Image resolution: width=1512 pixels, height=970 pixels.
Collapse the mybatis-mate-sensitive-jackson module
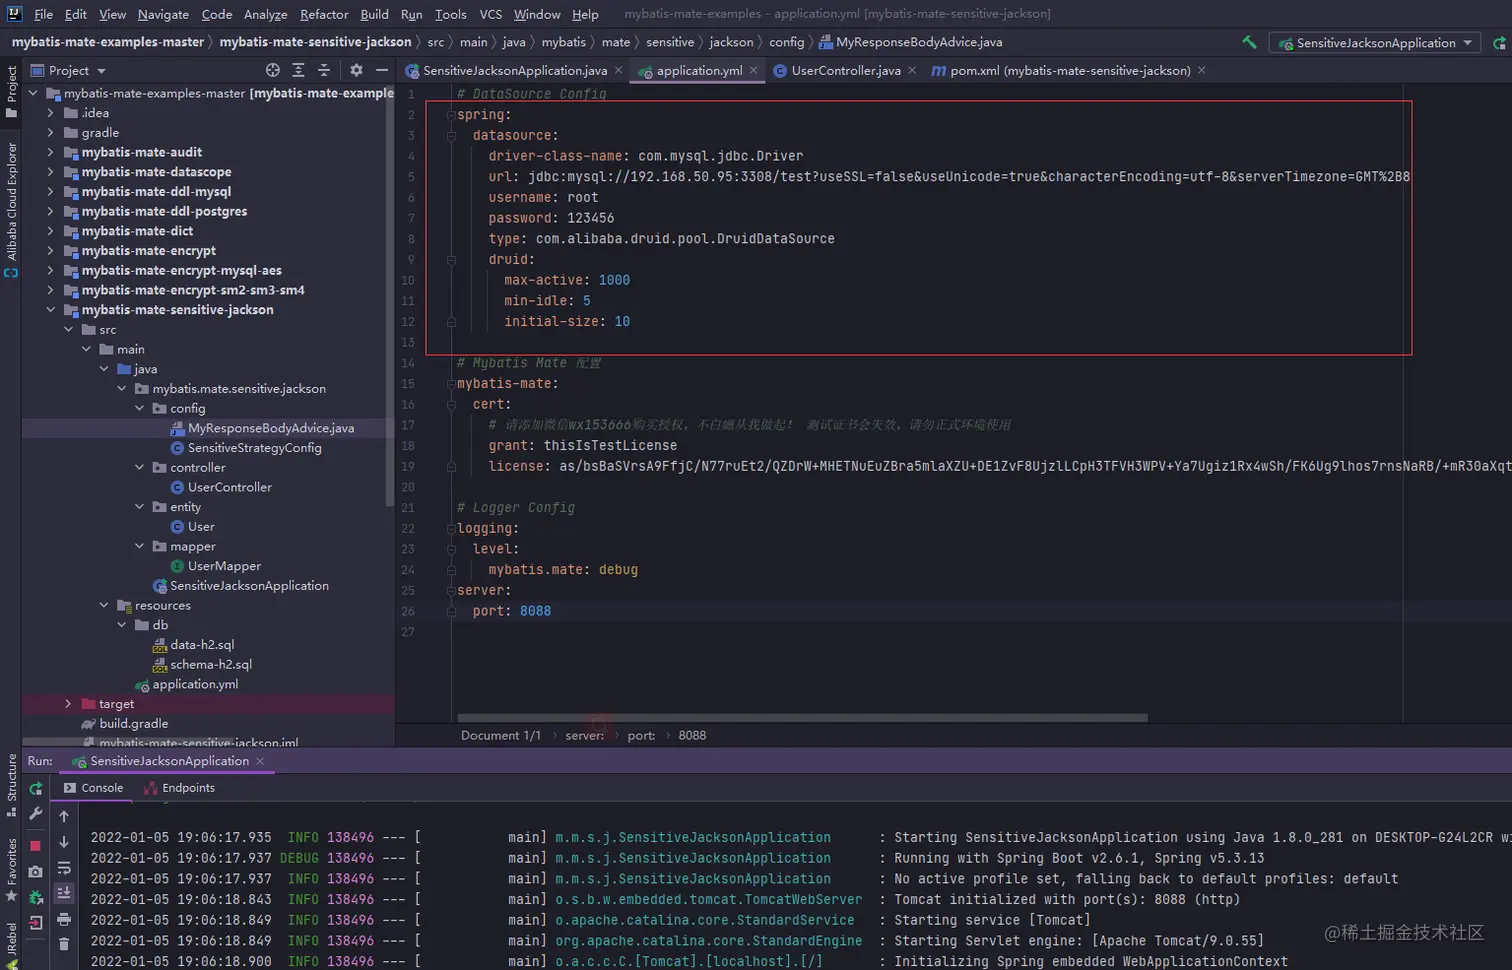(50, 310)
